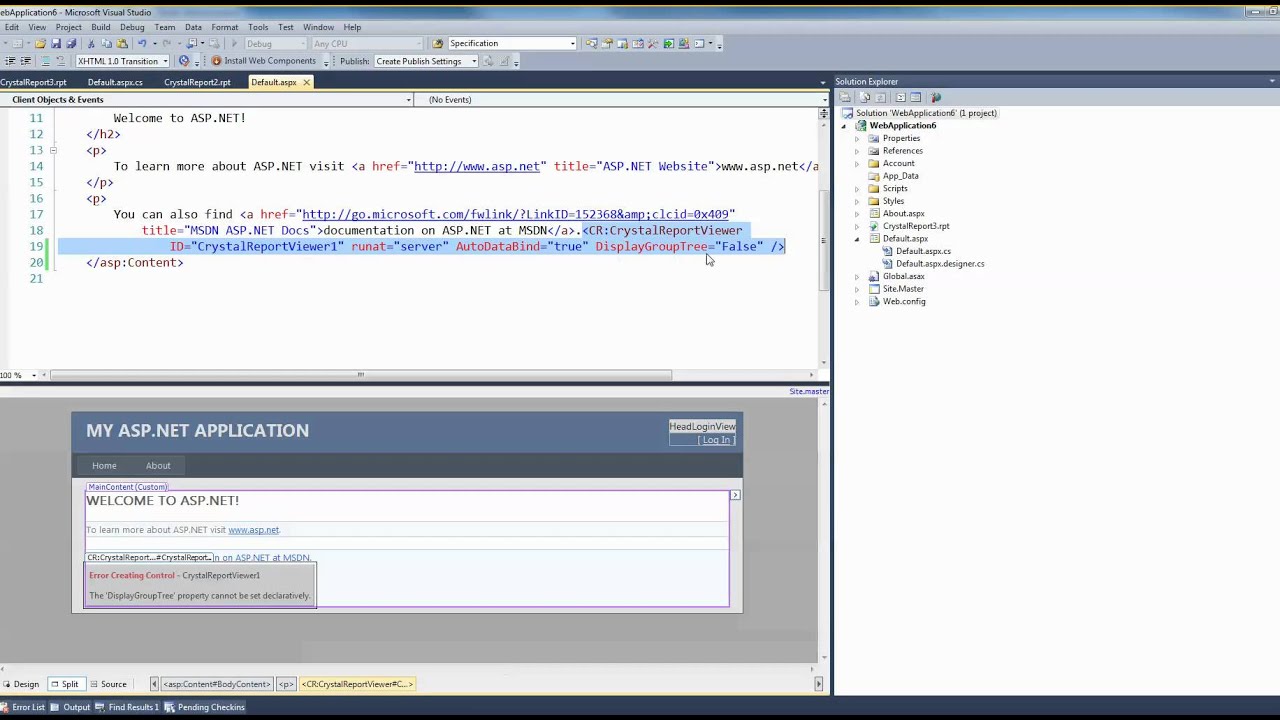Click the Start Debugging play icon
This screenshot has width=1280, height=720.
(x=235, y=44)
